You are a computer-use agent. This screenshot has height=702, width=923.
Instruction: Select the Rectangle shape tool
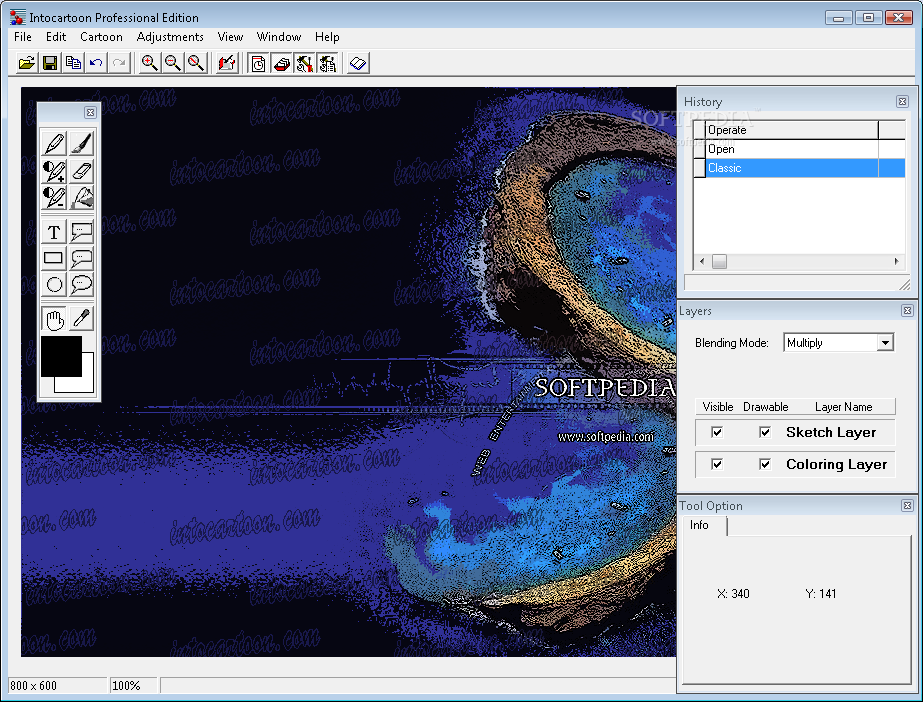54,258
